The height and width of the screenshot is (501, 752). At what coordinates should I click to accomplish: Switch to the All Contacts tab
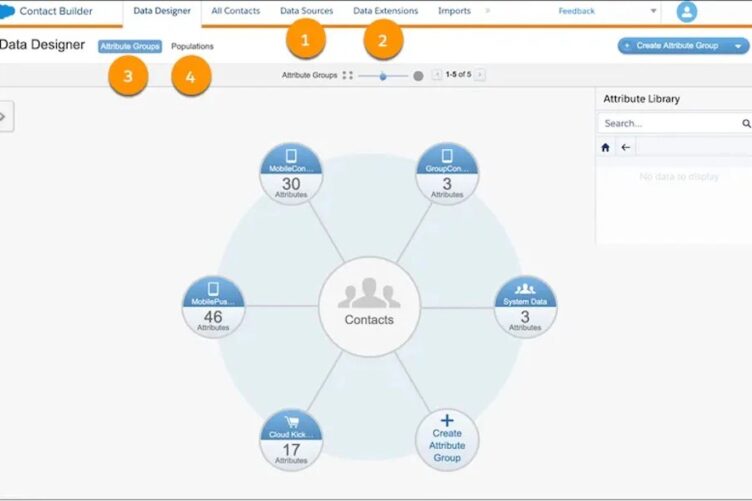235,11
